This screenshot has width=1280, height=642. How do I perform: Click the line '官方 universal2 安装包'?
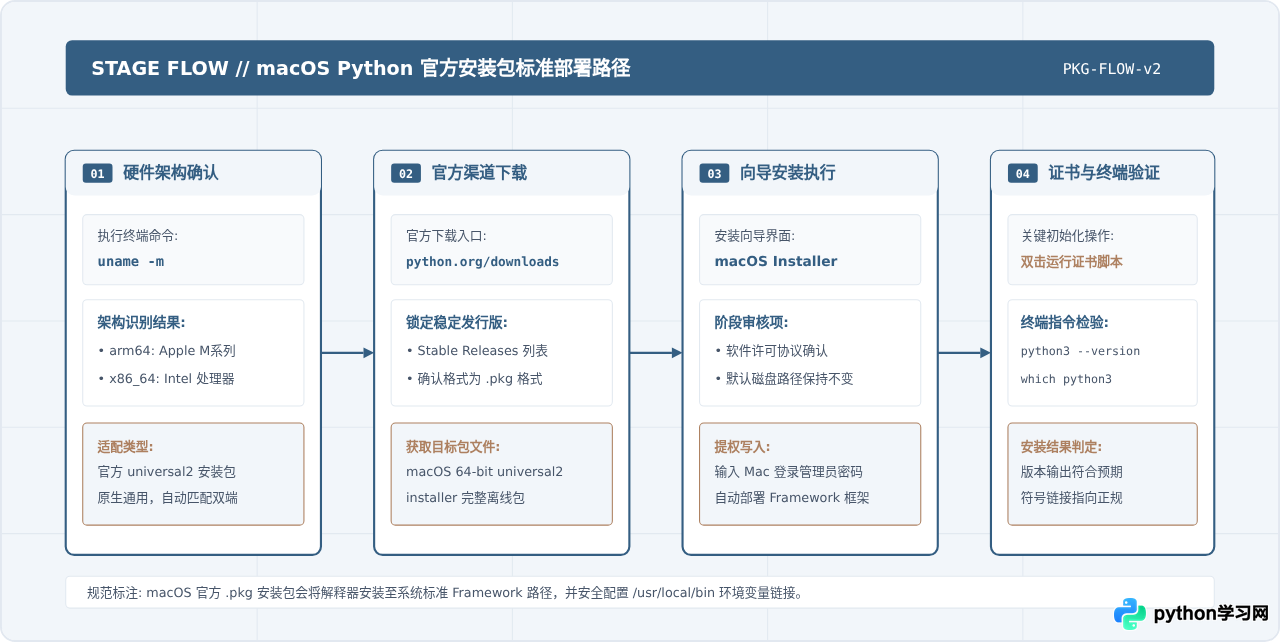pos(166,471)
